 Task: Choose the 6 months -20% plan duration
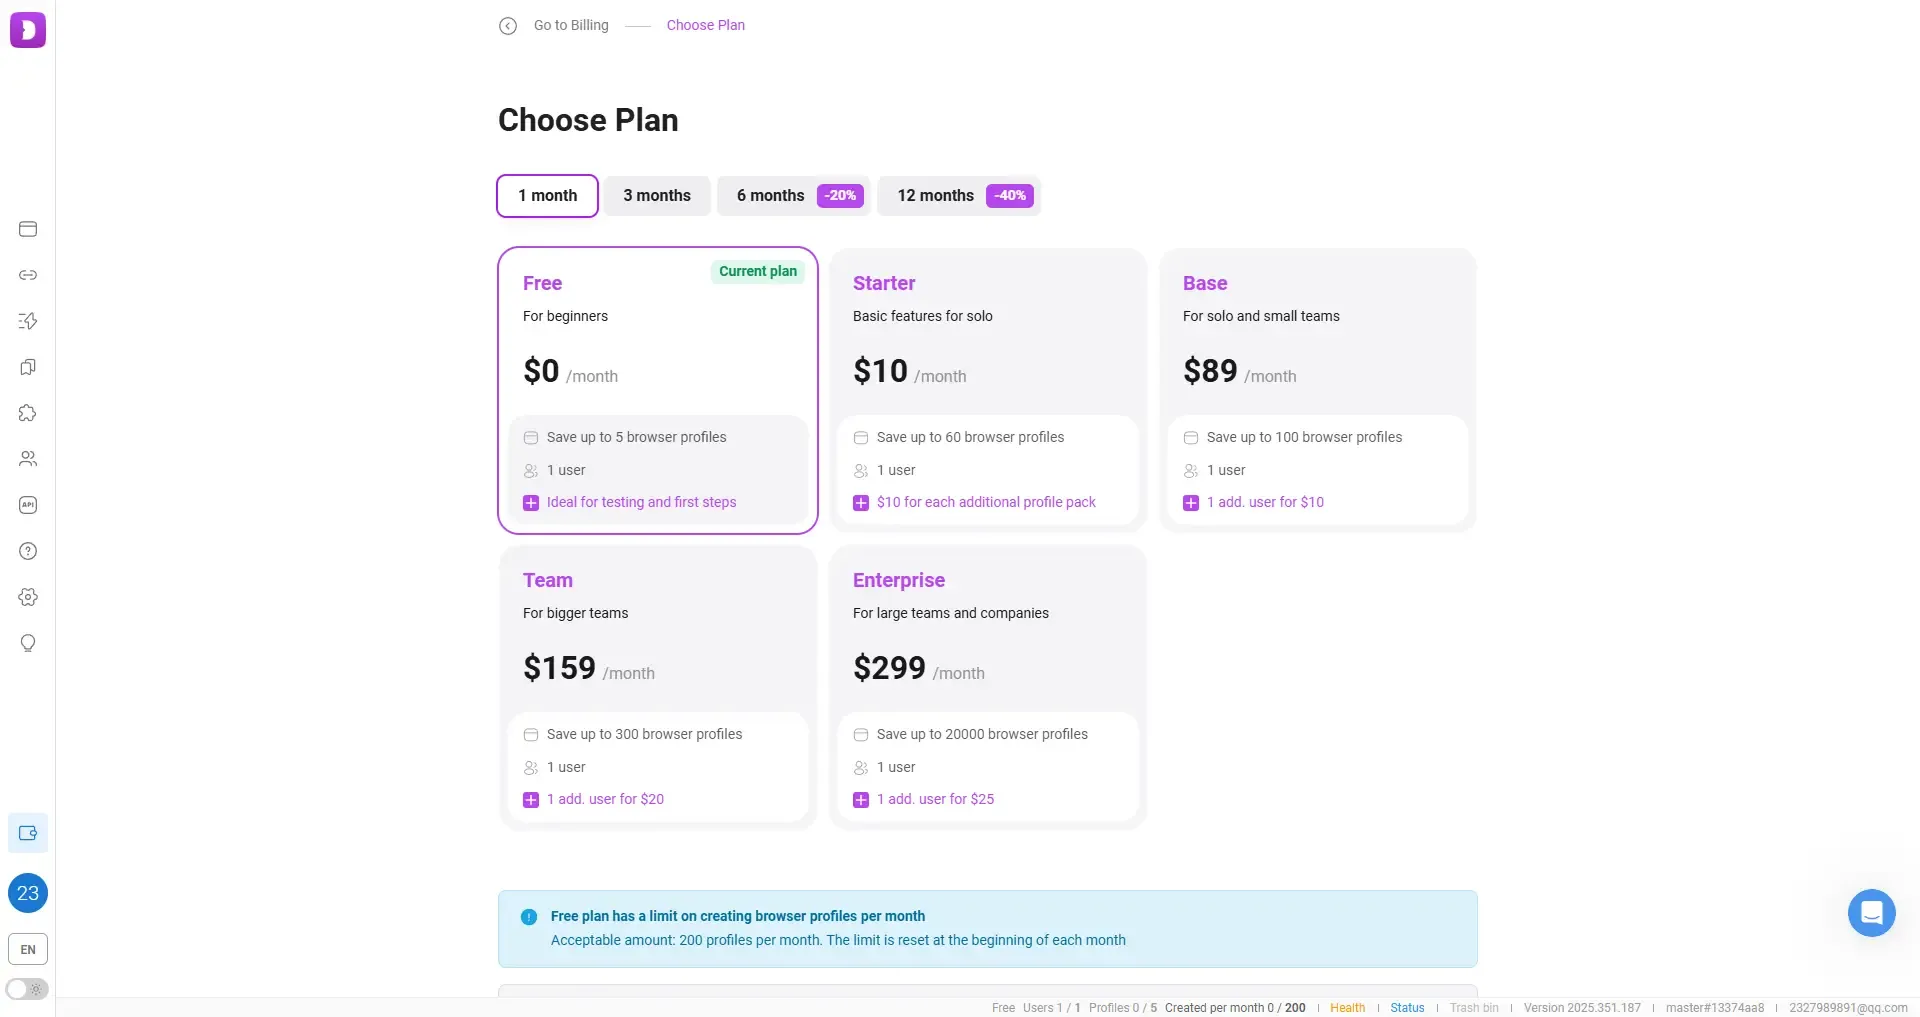click(793, 195)
